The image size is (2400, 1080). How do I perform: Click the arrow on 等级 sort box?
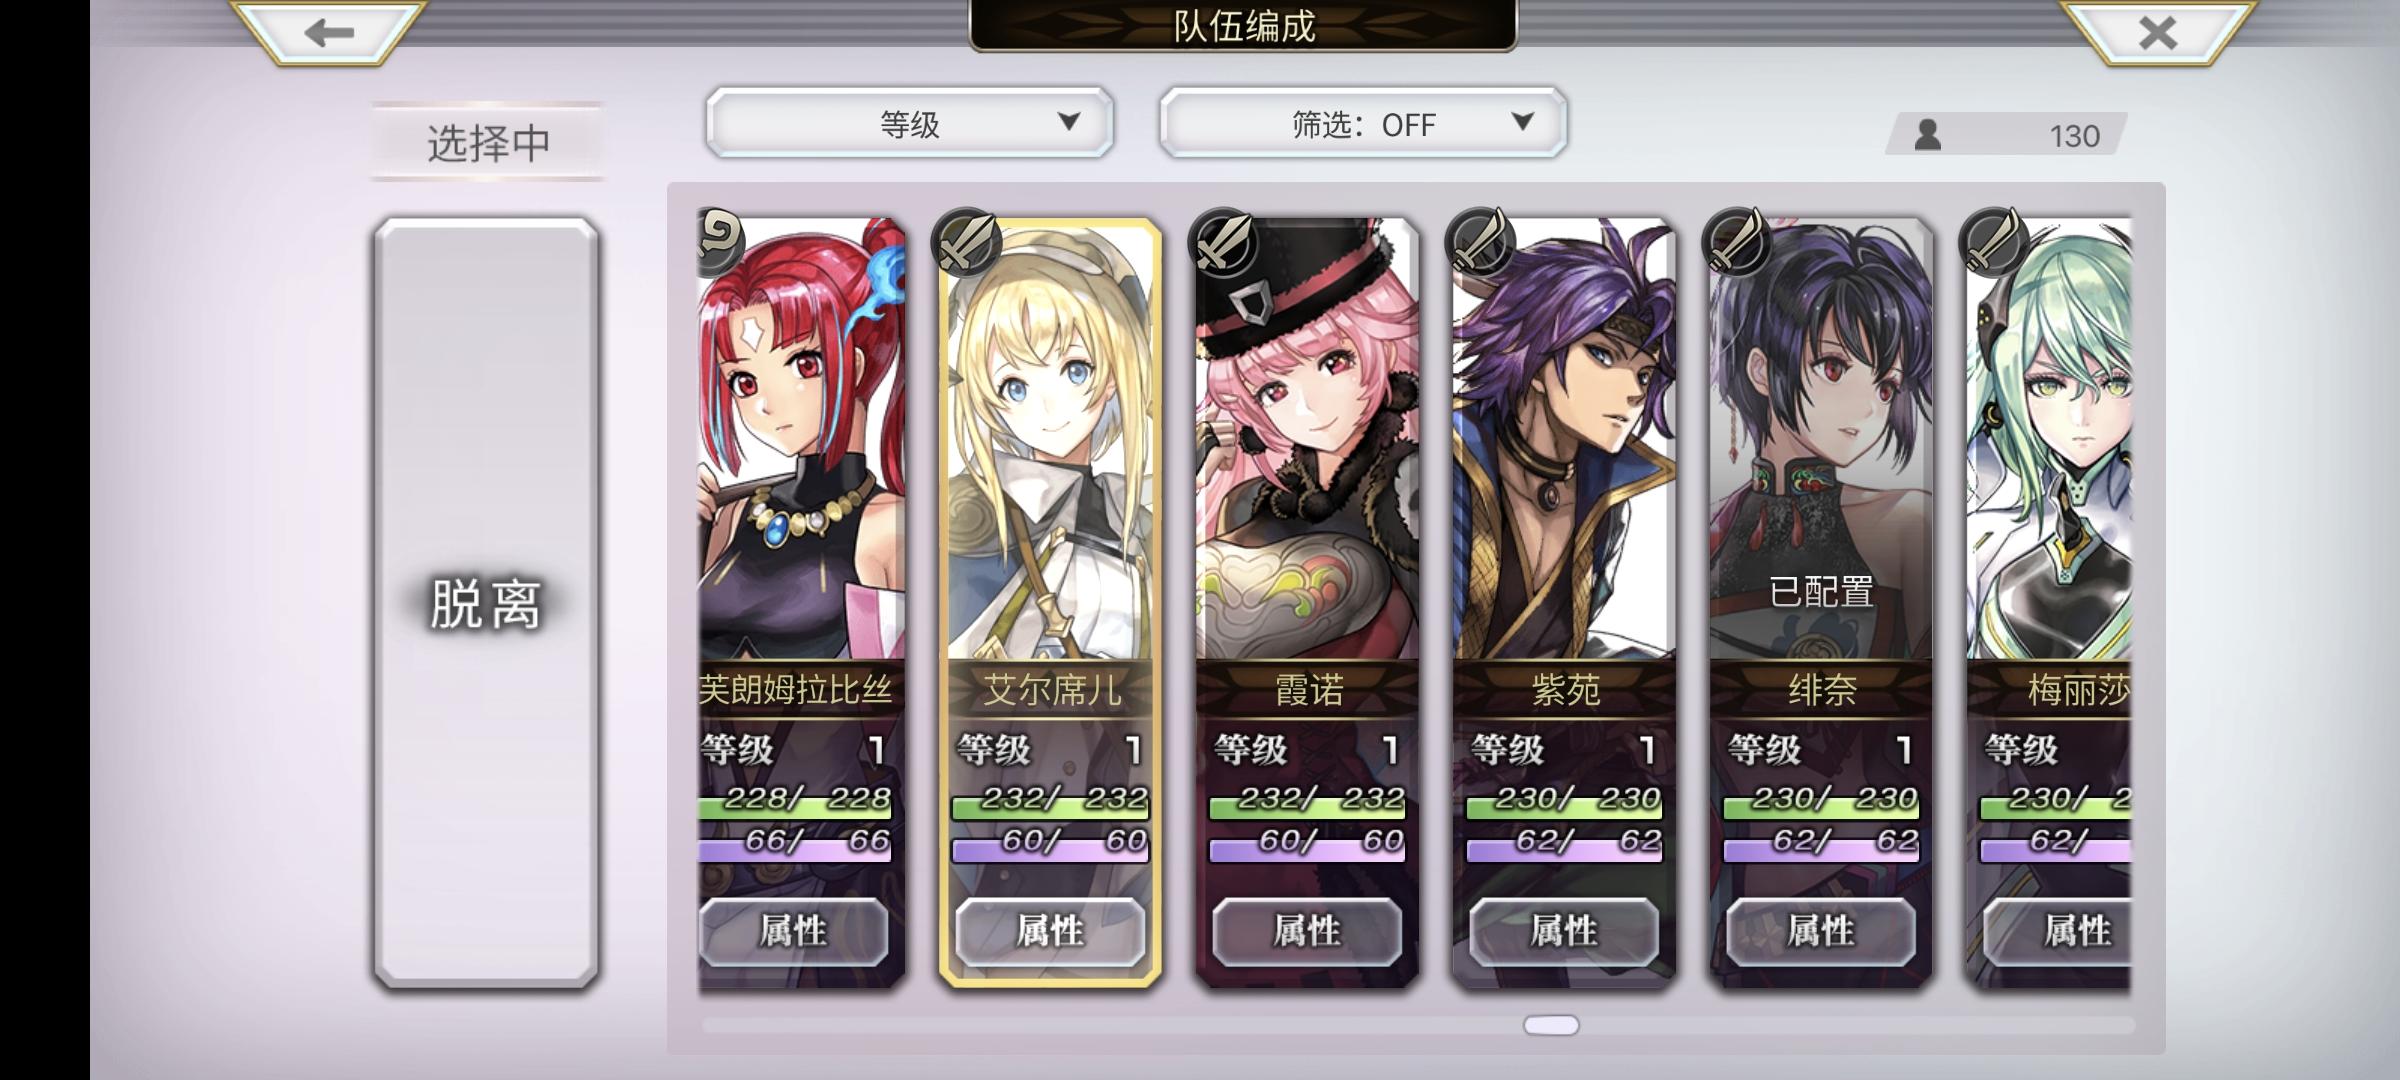1069,122
